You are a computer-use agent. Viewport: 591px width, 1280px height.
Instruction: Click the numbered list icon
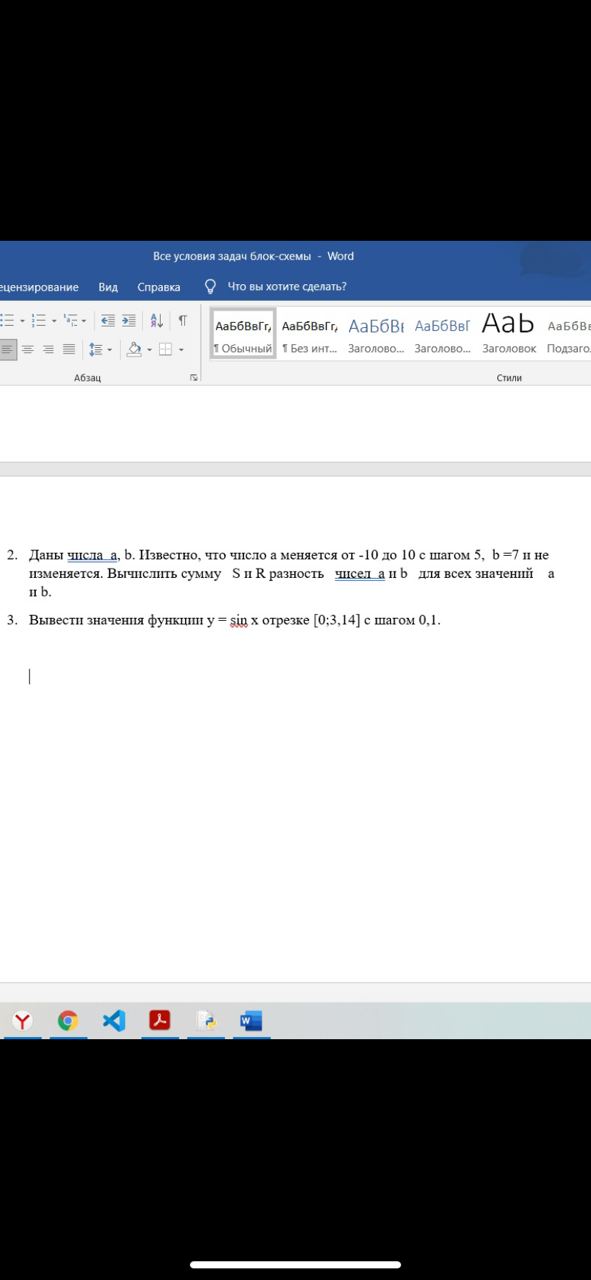click(x=38, y=320)
